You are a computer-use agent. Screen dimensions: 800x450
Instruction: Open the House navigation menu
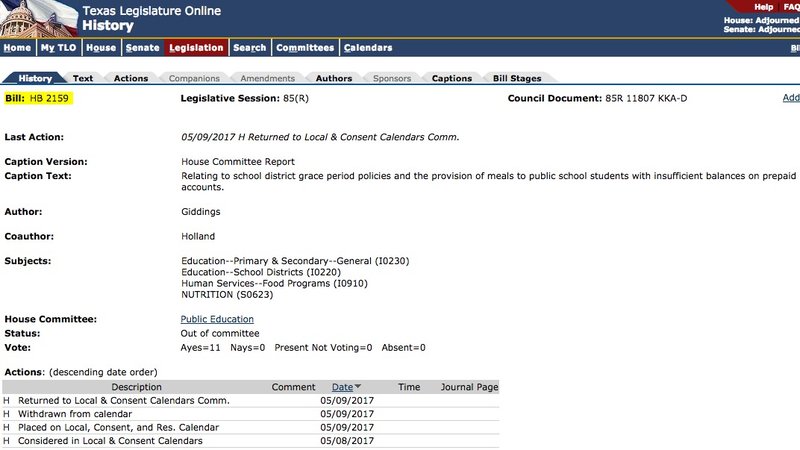[101, 48]
